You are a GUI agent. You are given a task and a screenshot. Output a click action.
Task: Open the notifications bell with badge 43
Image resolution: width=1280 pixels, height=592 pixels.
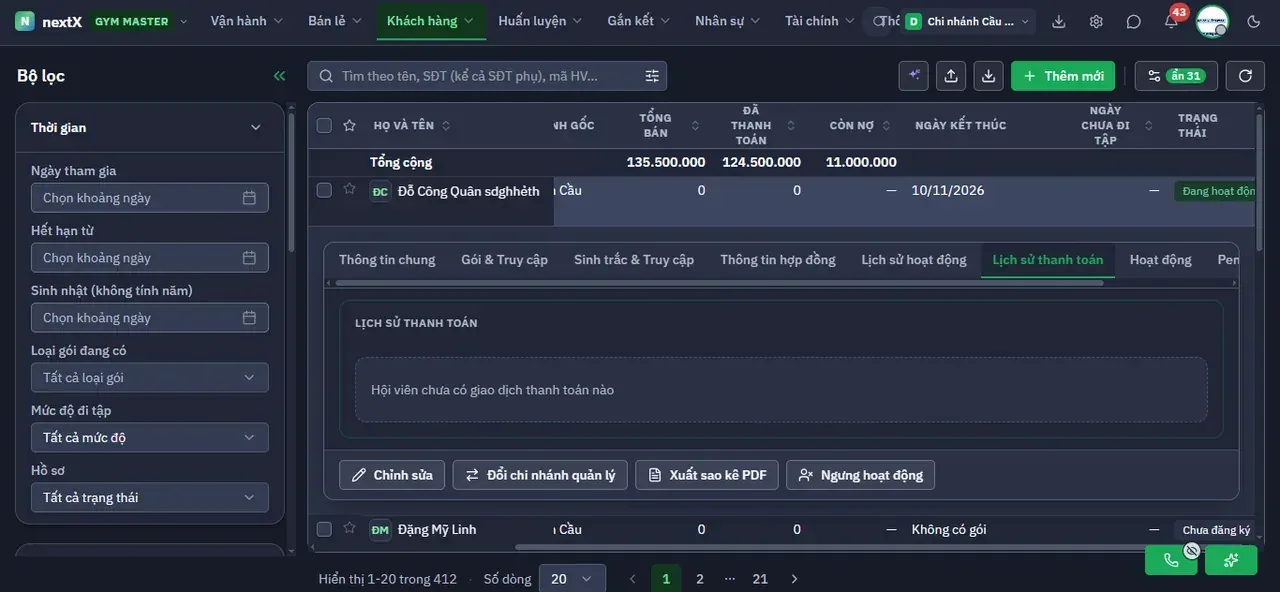click(1171, 21)
